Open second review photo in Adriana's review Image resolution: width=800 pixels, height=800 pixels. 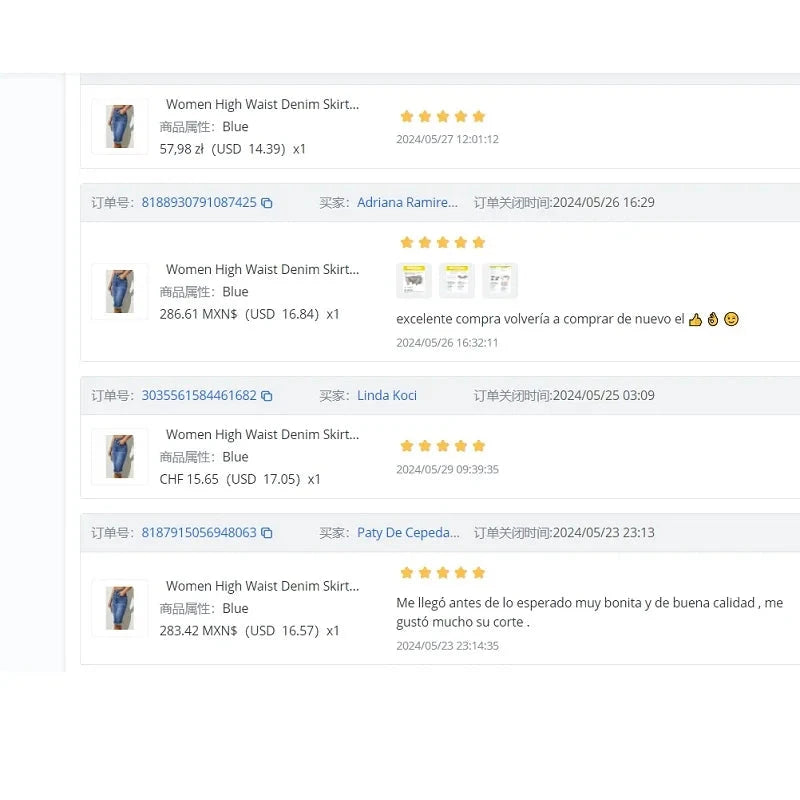click(457, 281)
